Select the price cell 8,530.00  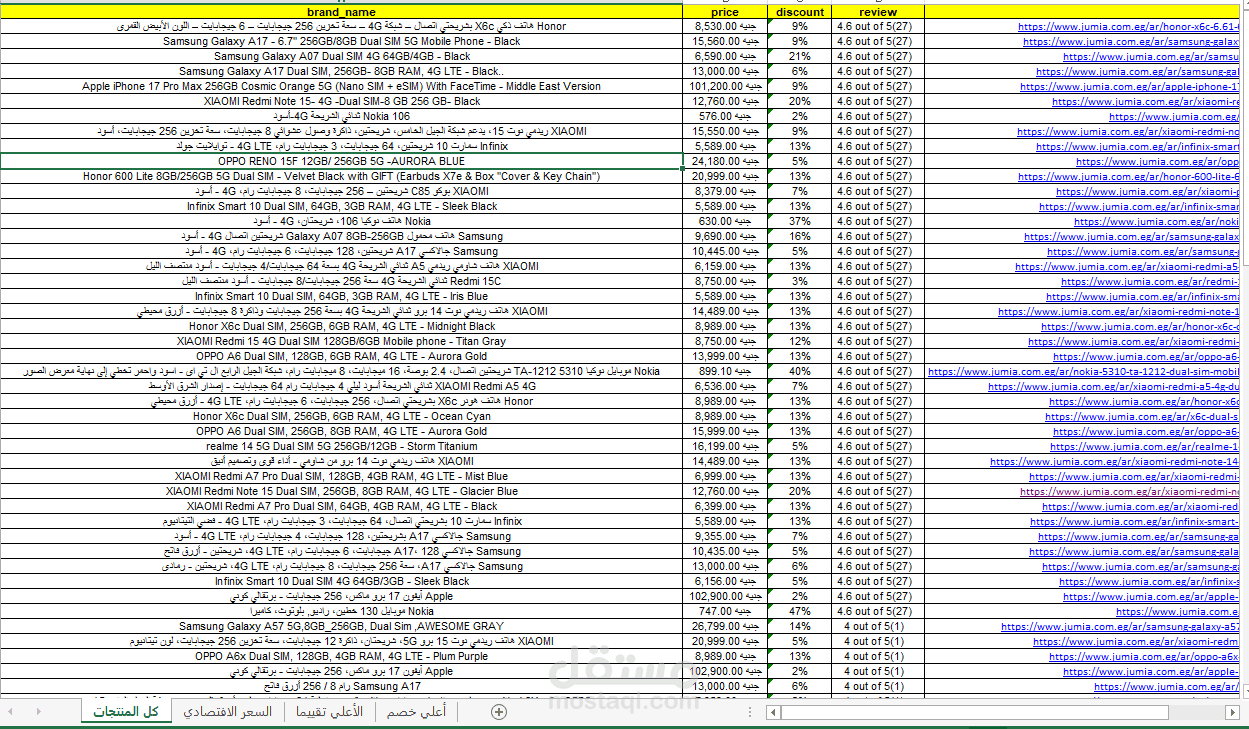pyautogui.click(x=726, y=27)
